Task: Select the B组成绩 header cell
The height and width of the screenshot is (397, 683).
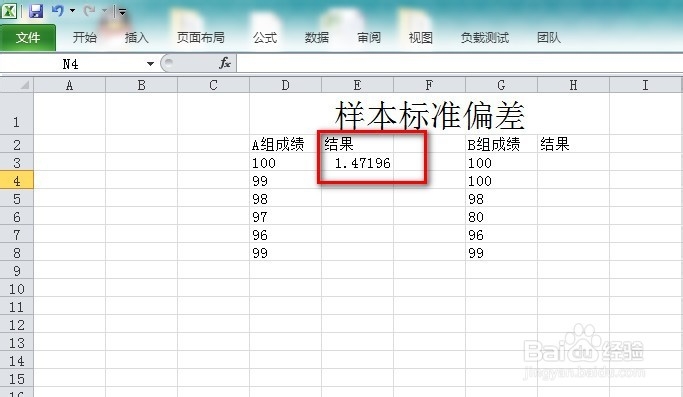Action: click(x=501, y=144)
